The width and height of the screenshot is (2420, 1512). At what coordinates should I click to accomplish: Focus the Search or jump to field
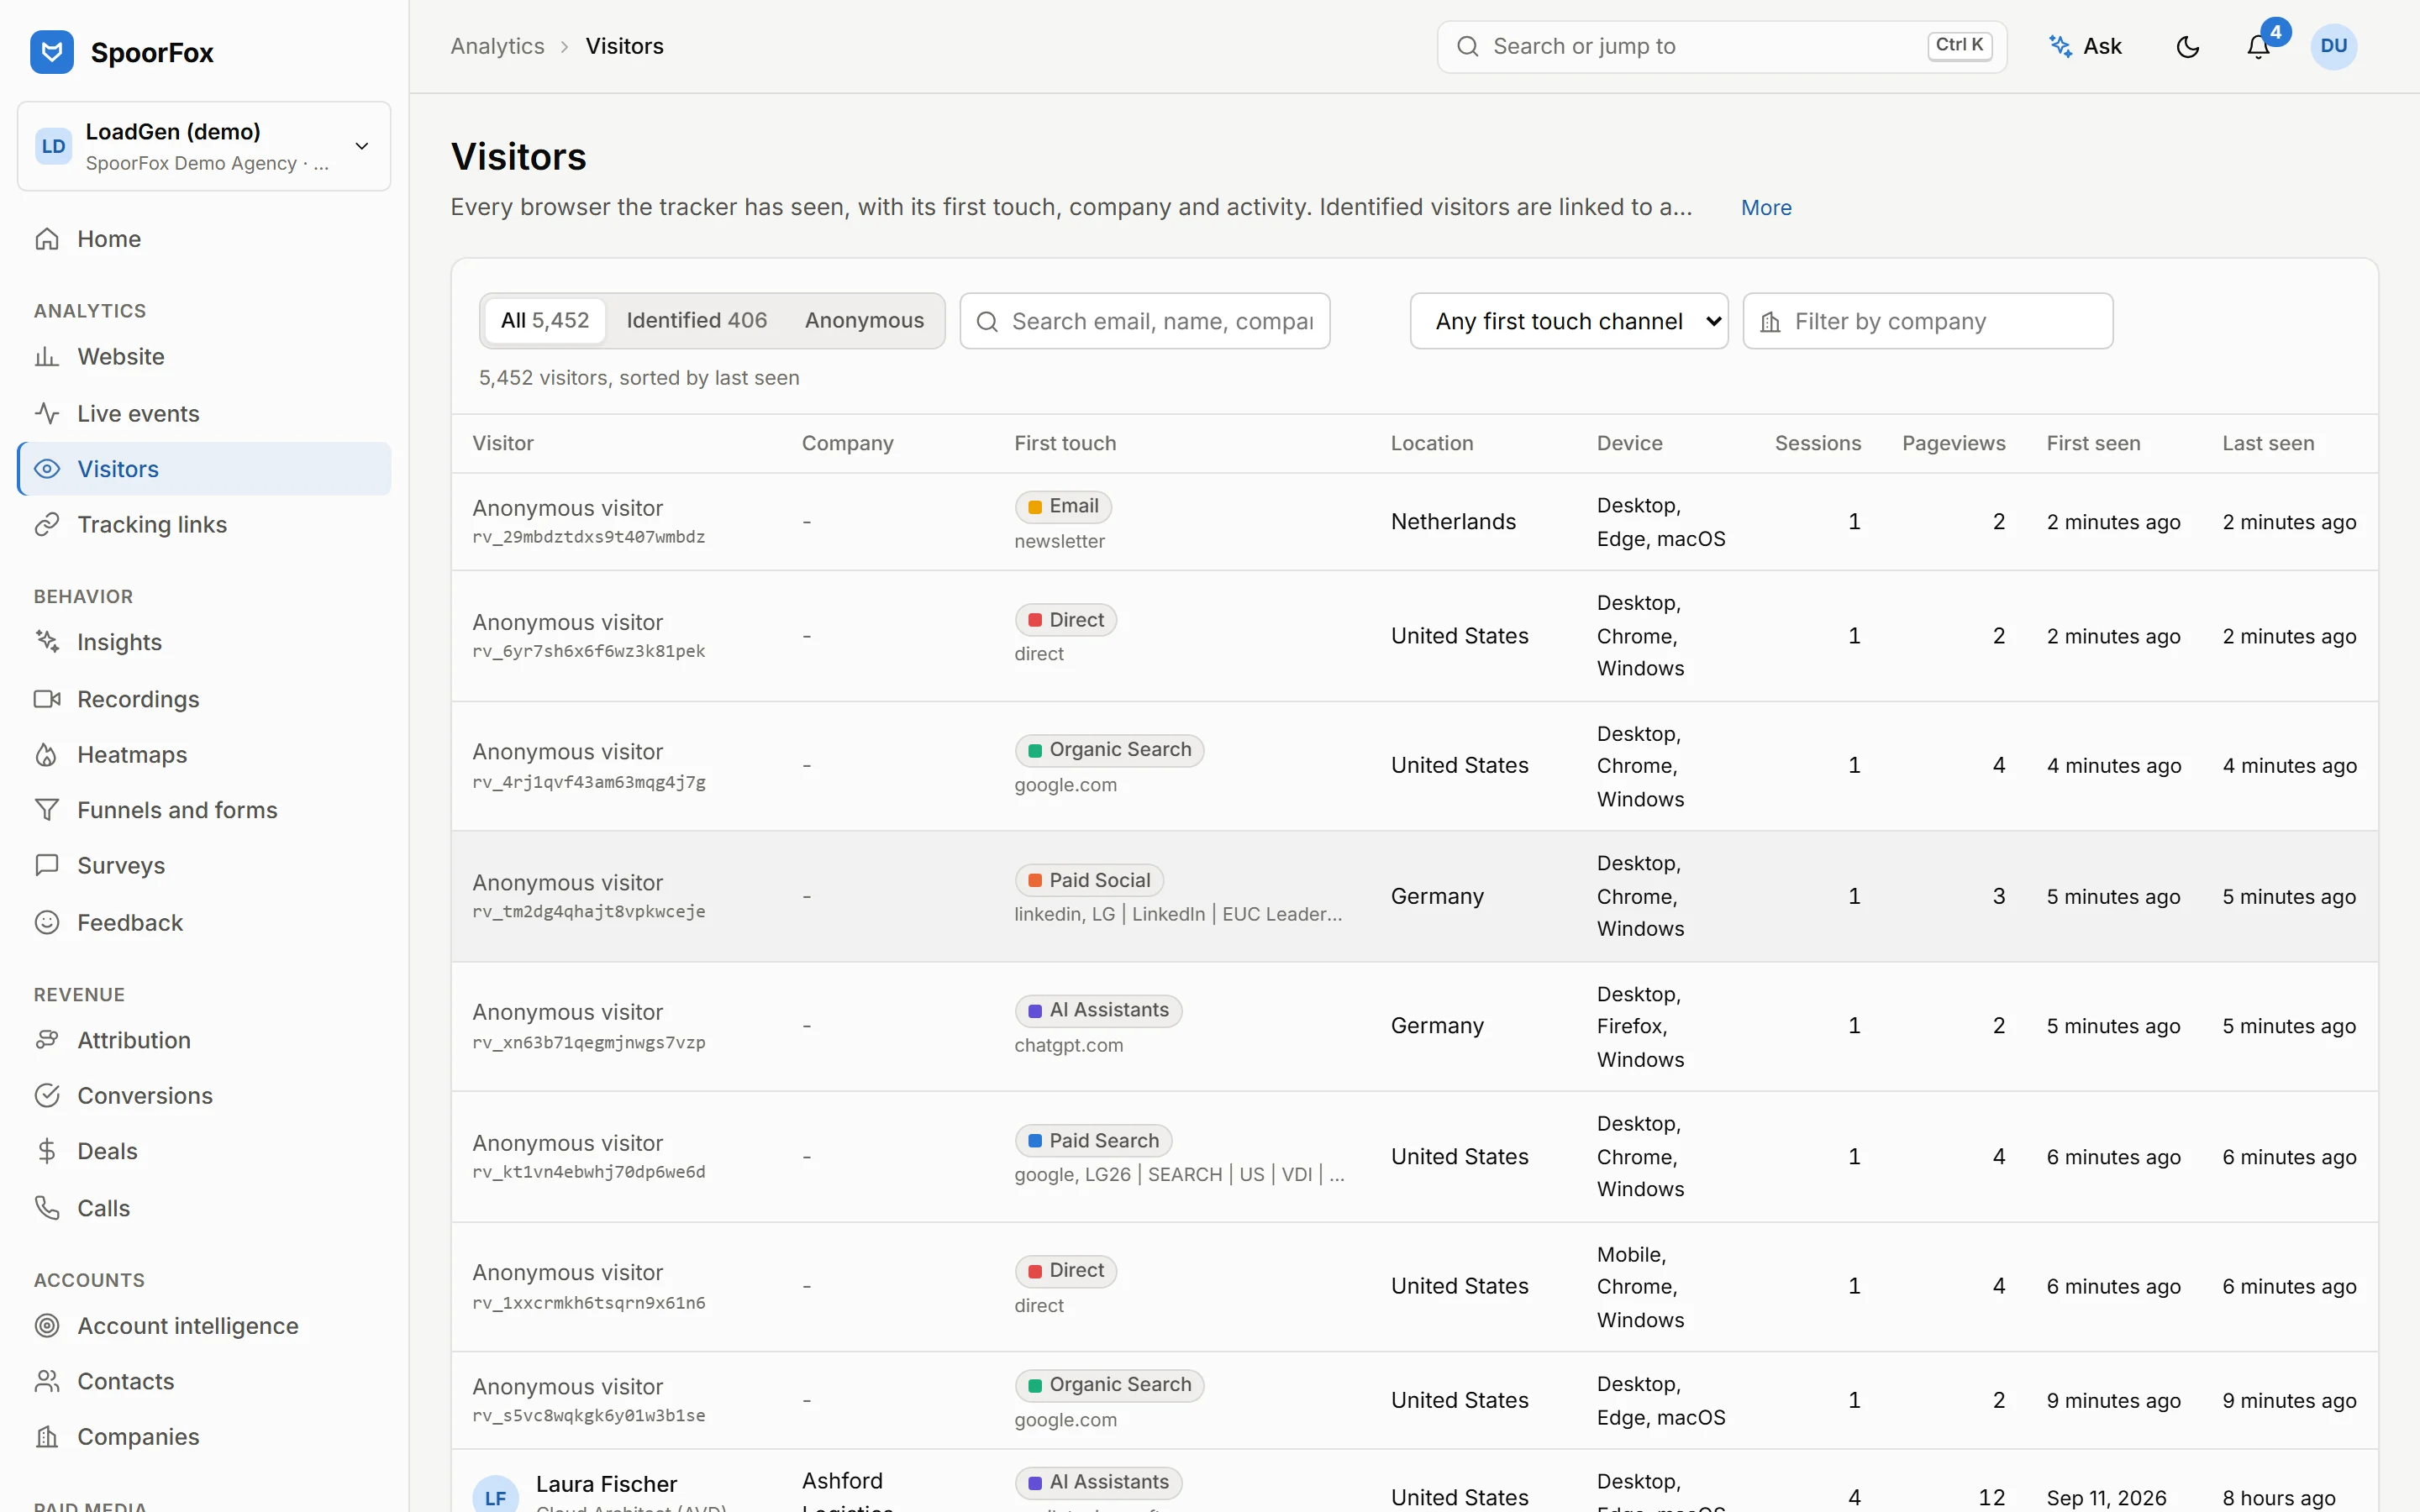pos(1722,47)
